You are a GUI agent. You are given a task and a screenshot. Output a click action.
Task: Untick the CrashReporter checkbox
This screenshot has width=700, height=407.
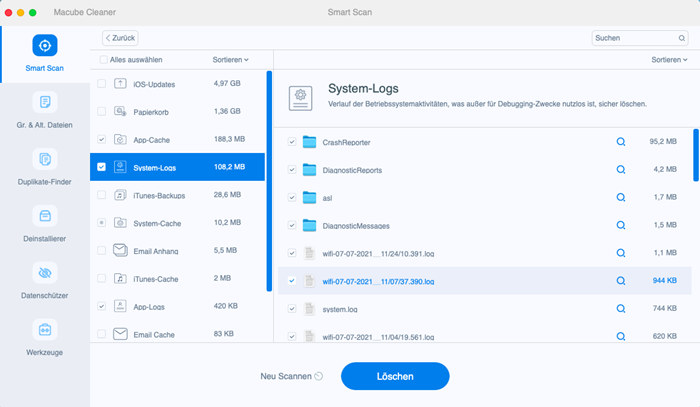(x=292, y=142)
